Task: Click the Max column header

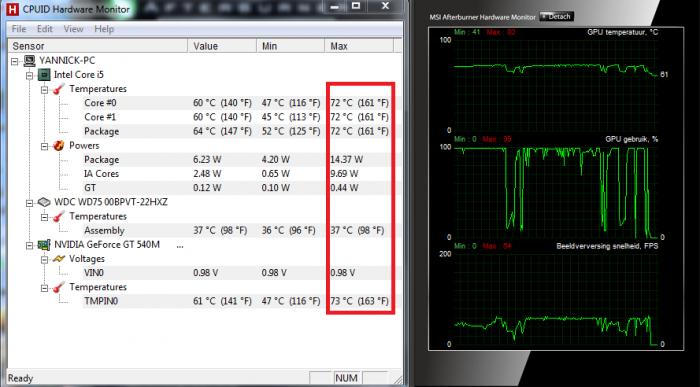Action: tap(359, 46)
